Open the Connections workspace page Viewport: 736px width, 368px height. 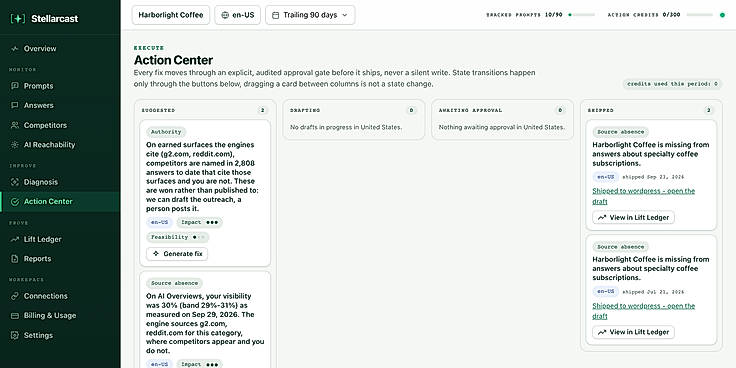click(x=60, y=296)
